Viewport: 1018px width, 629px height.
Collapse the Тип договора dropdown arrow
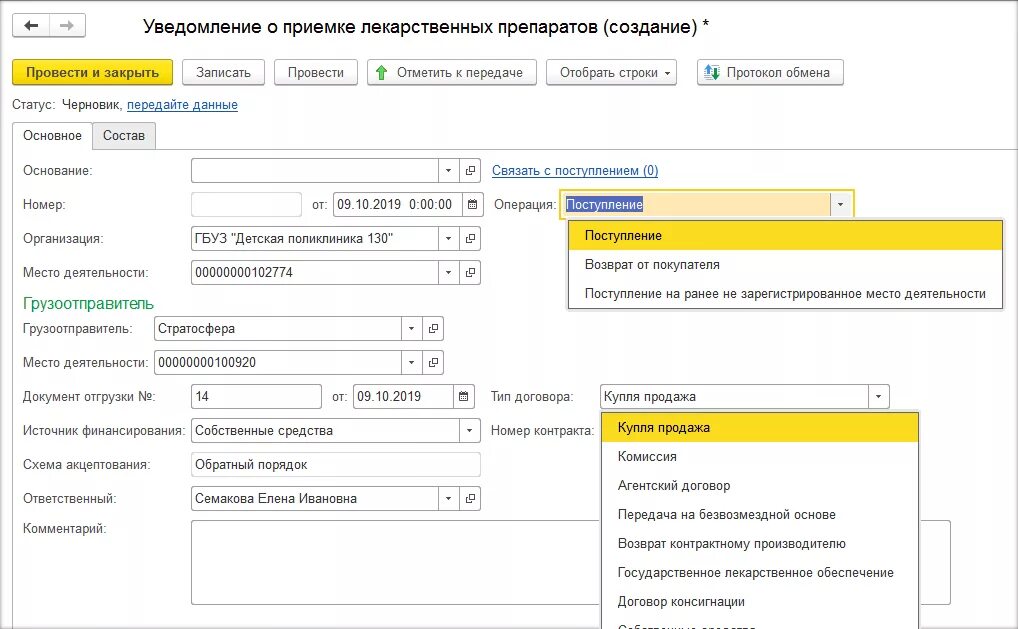pyautogui.click(x=878, y=397)
